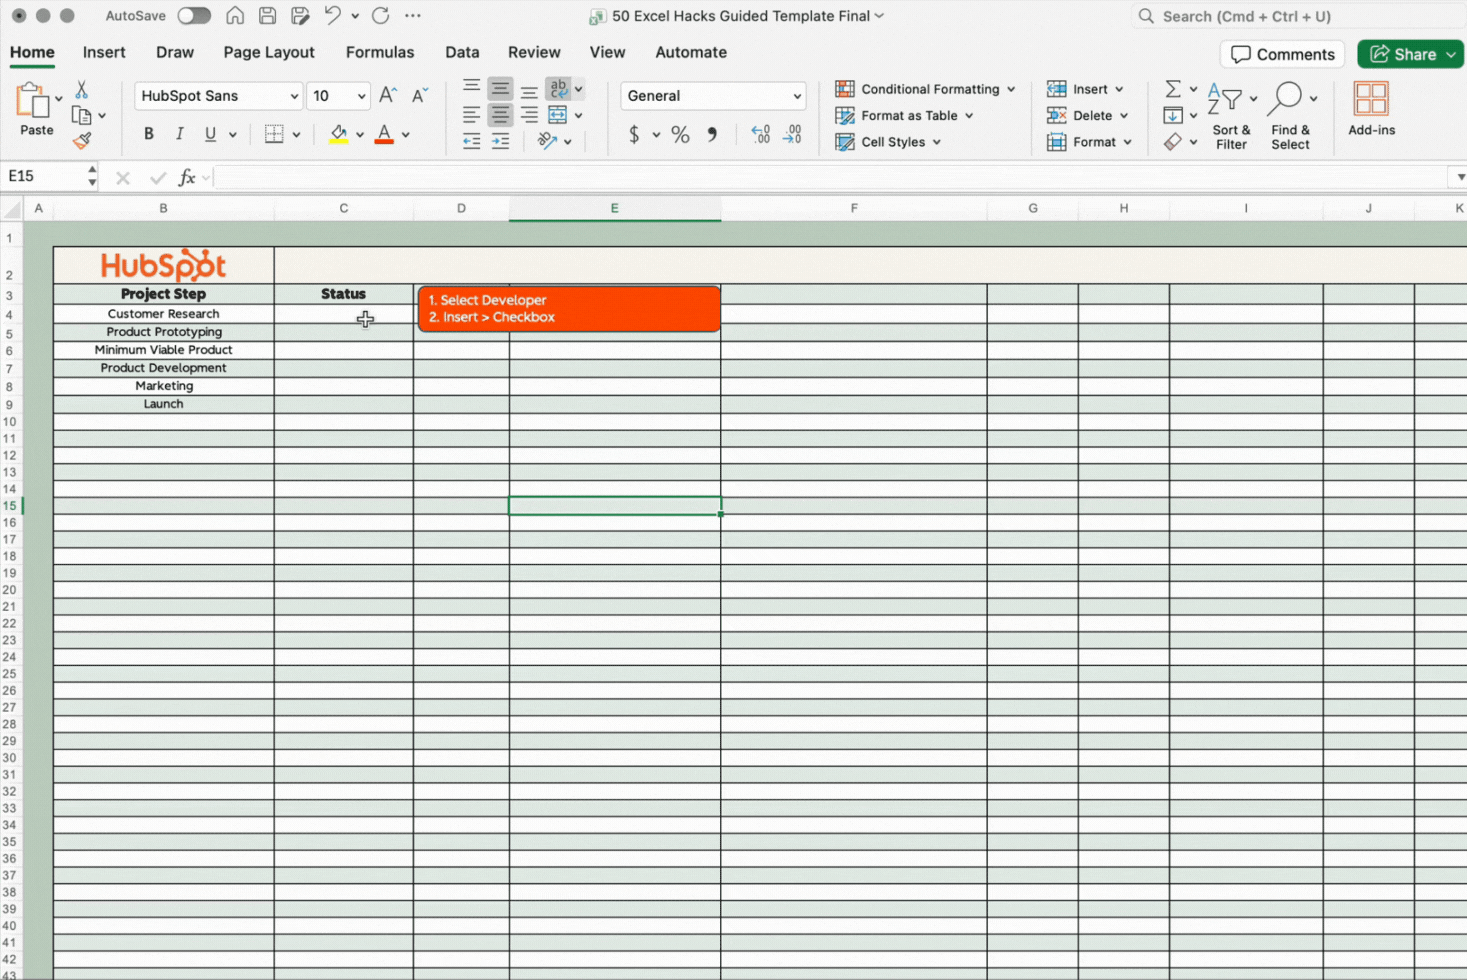Viewport: 1467px width, 980px height.
Task: Open the Data ribbon tab
Action: 462,52
